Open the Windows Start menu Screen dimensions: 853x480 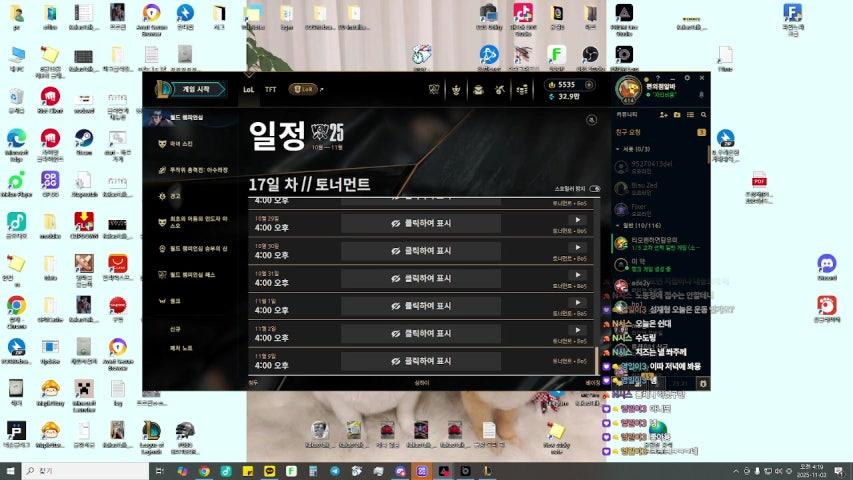[10, 471]
